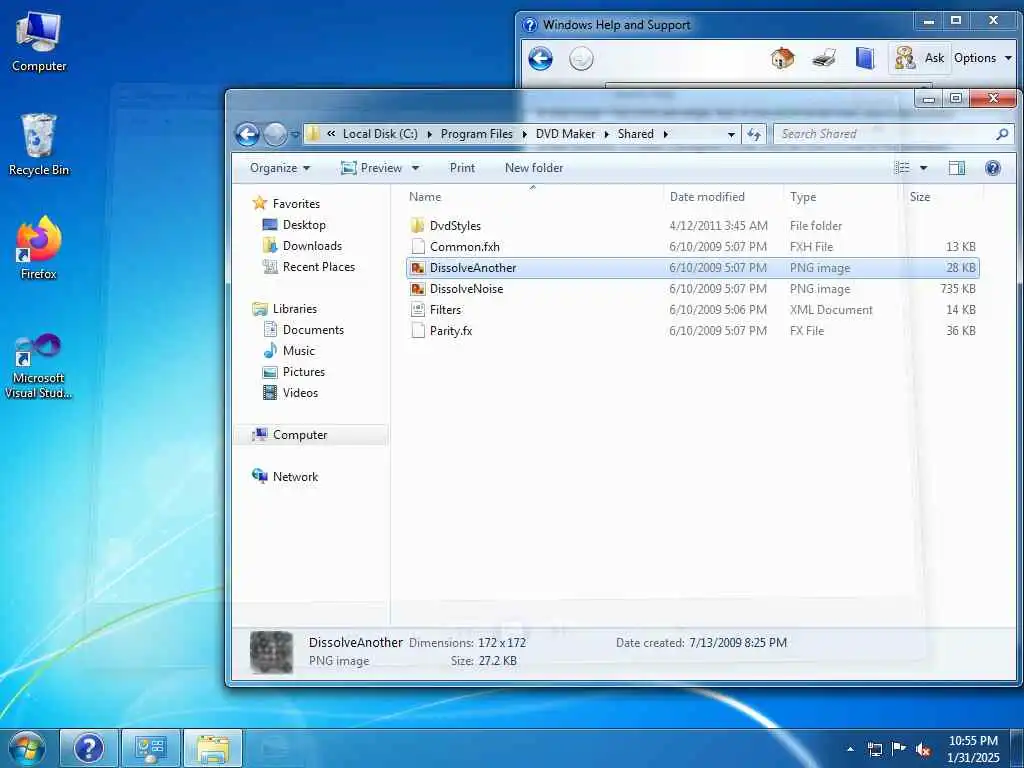Sort by Type column header
The image size is (1024, 768).
tap(803, 197)
